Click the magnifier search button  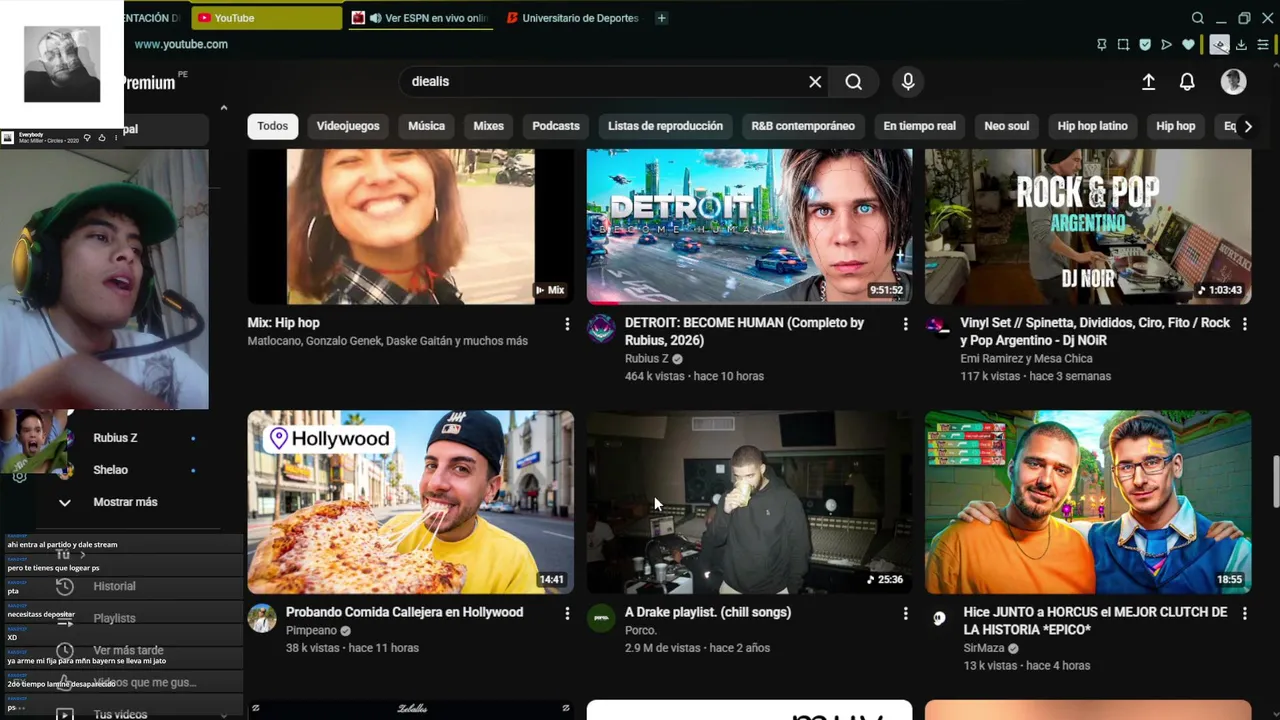[x=853, y=82]
